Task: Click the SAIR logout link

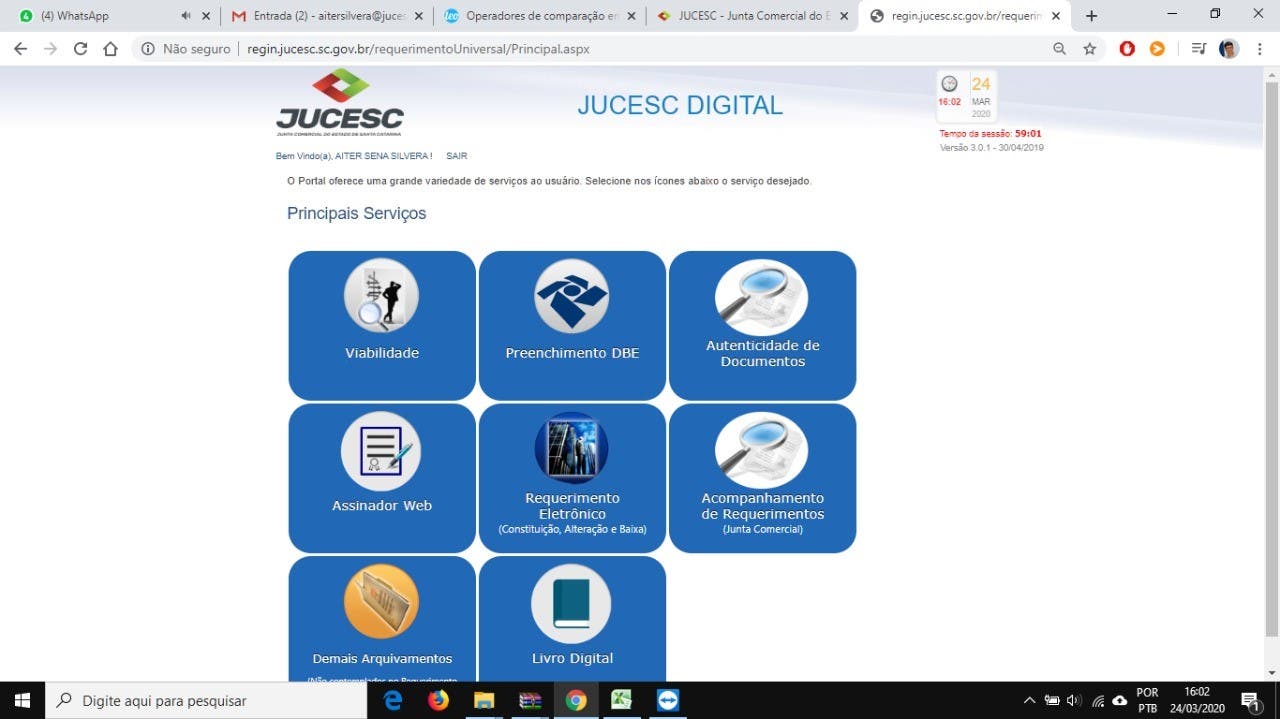Action: tap(456, 156)
